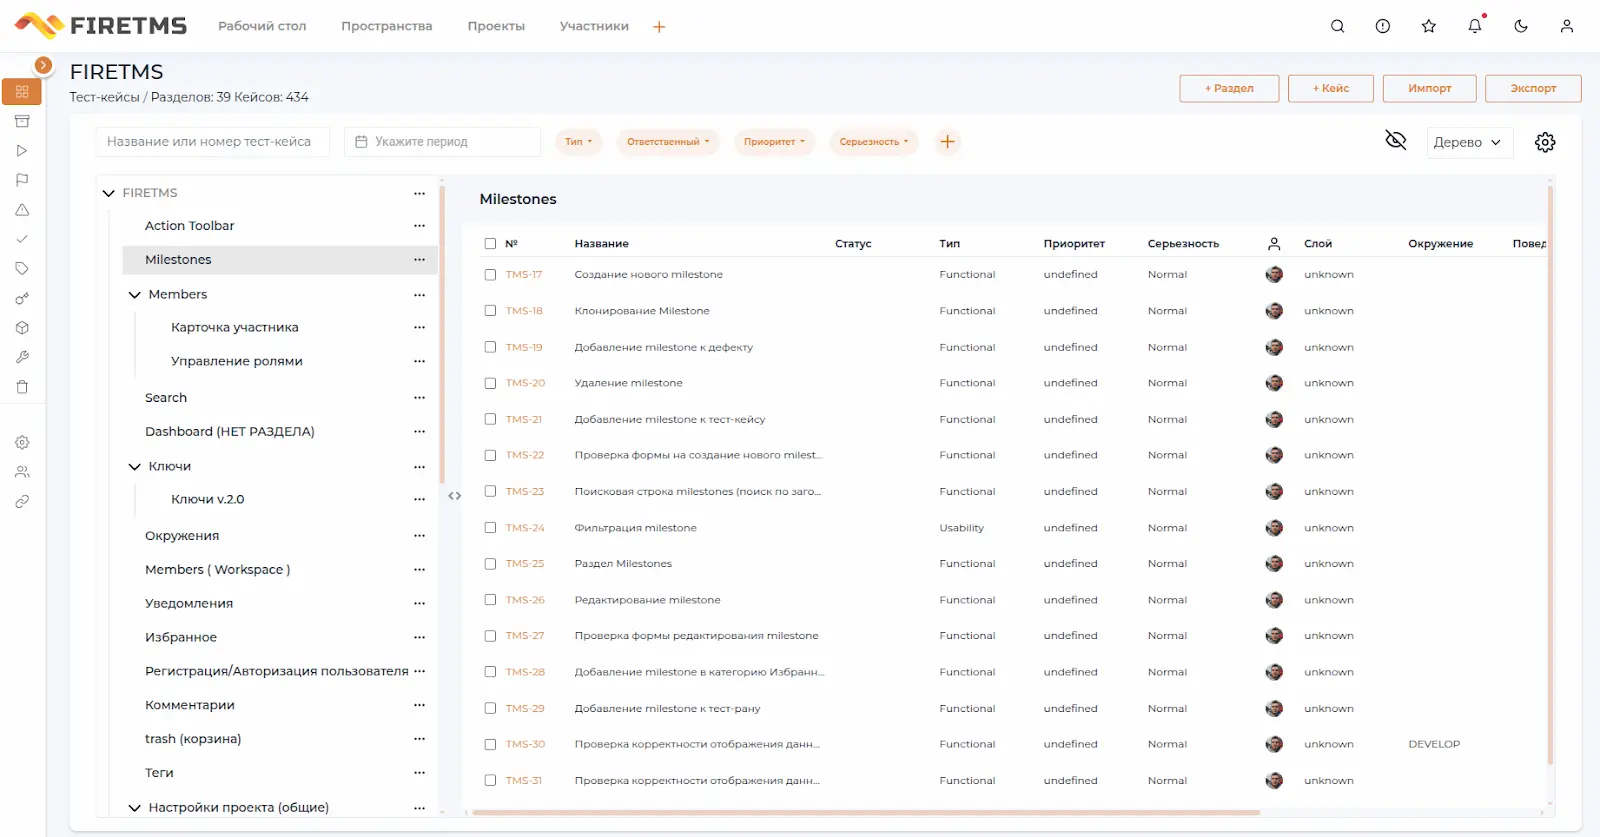Open keys via the key icon

[x=22, y=298]
